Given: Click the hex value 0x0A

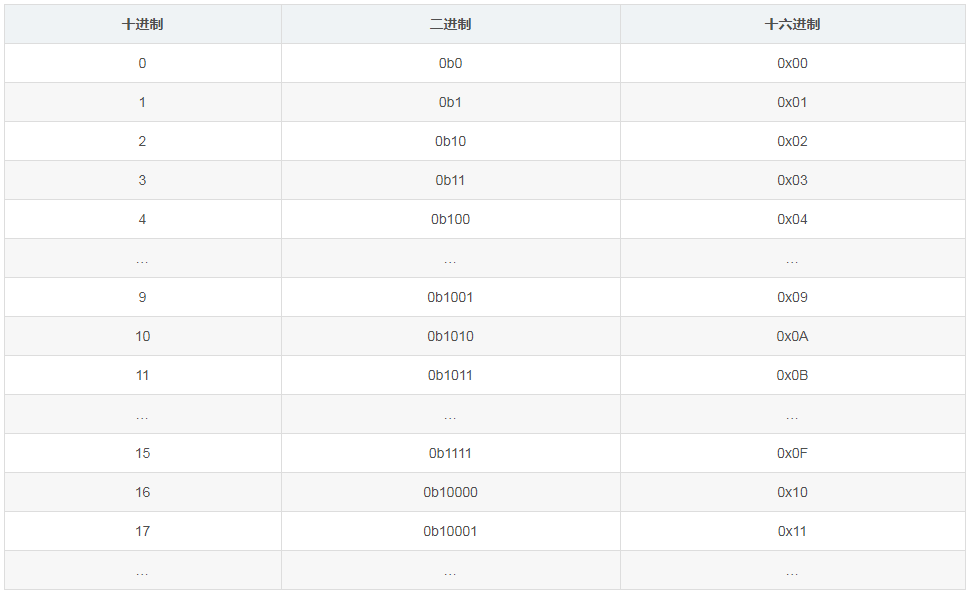Looking at the screenshot, I should point(792,336).
